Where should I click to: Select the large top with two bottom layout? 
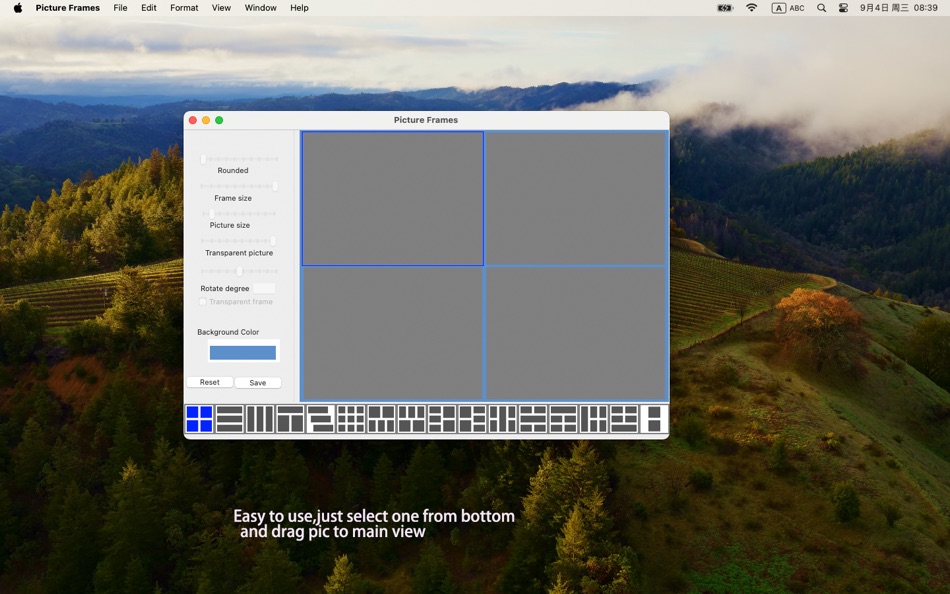tap(289, 420)
